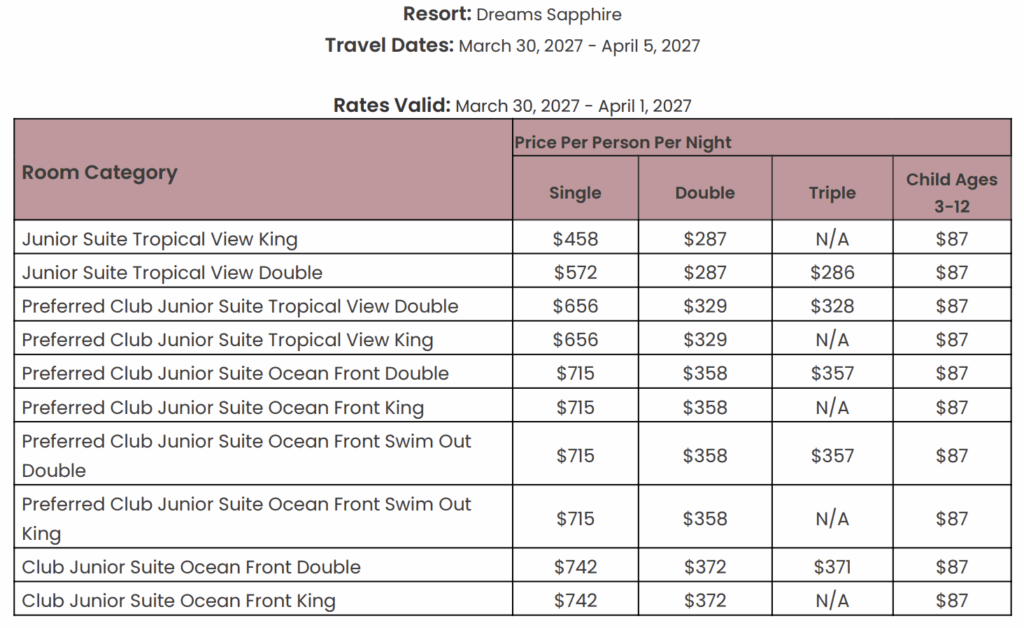Viewport: 1024px width, 628px height.
Task: Click the Travel Dates line
Action: [x=512, y=46]
